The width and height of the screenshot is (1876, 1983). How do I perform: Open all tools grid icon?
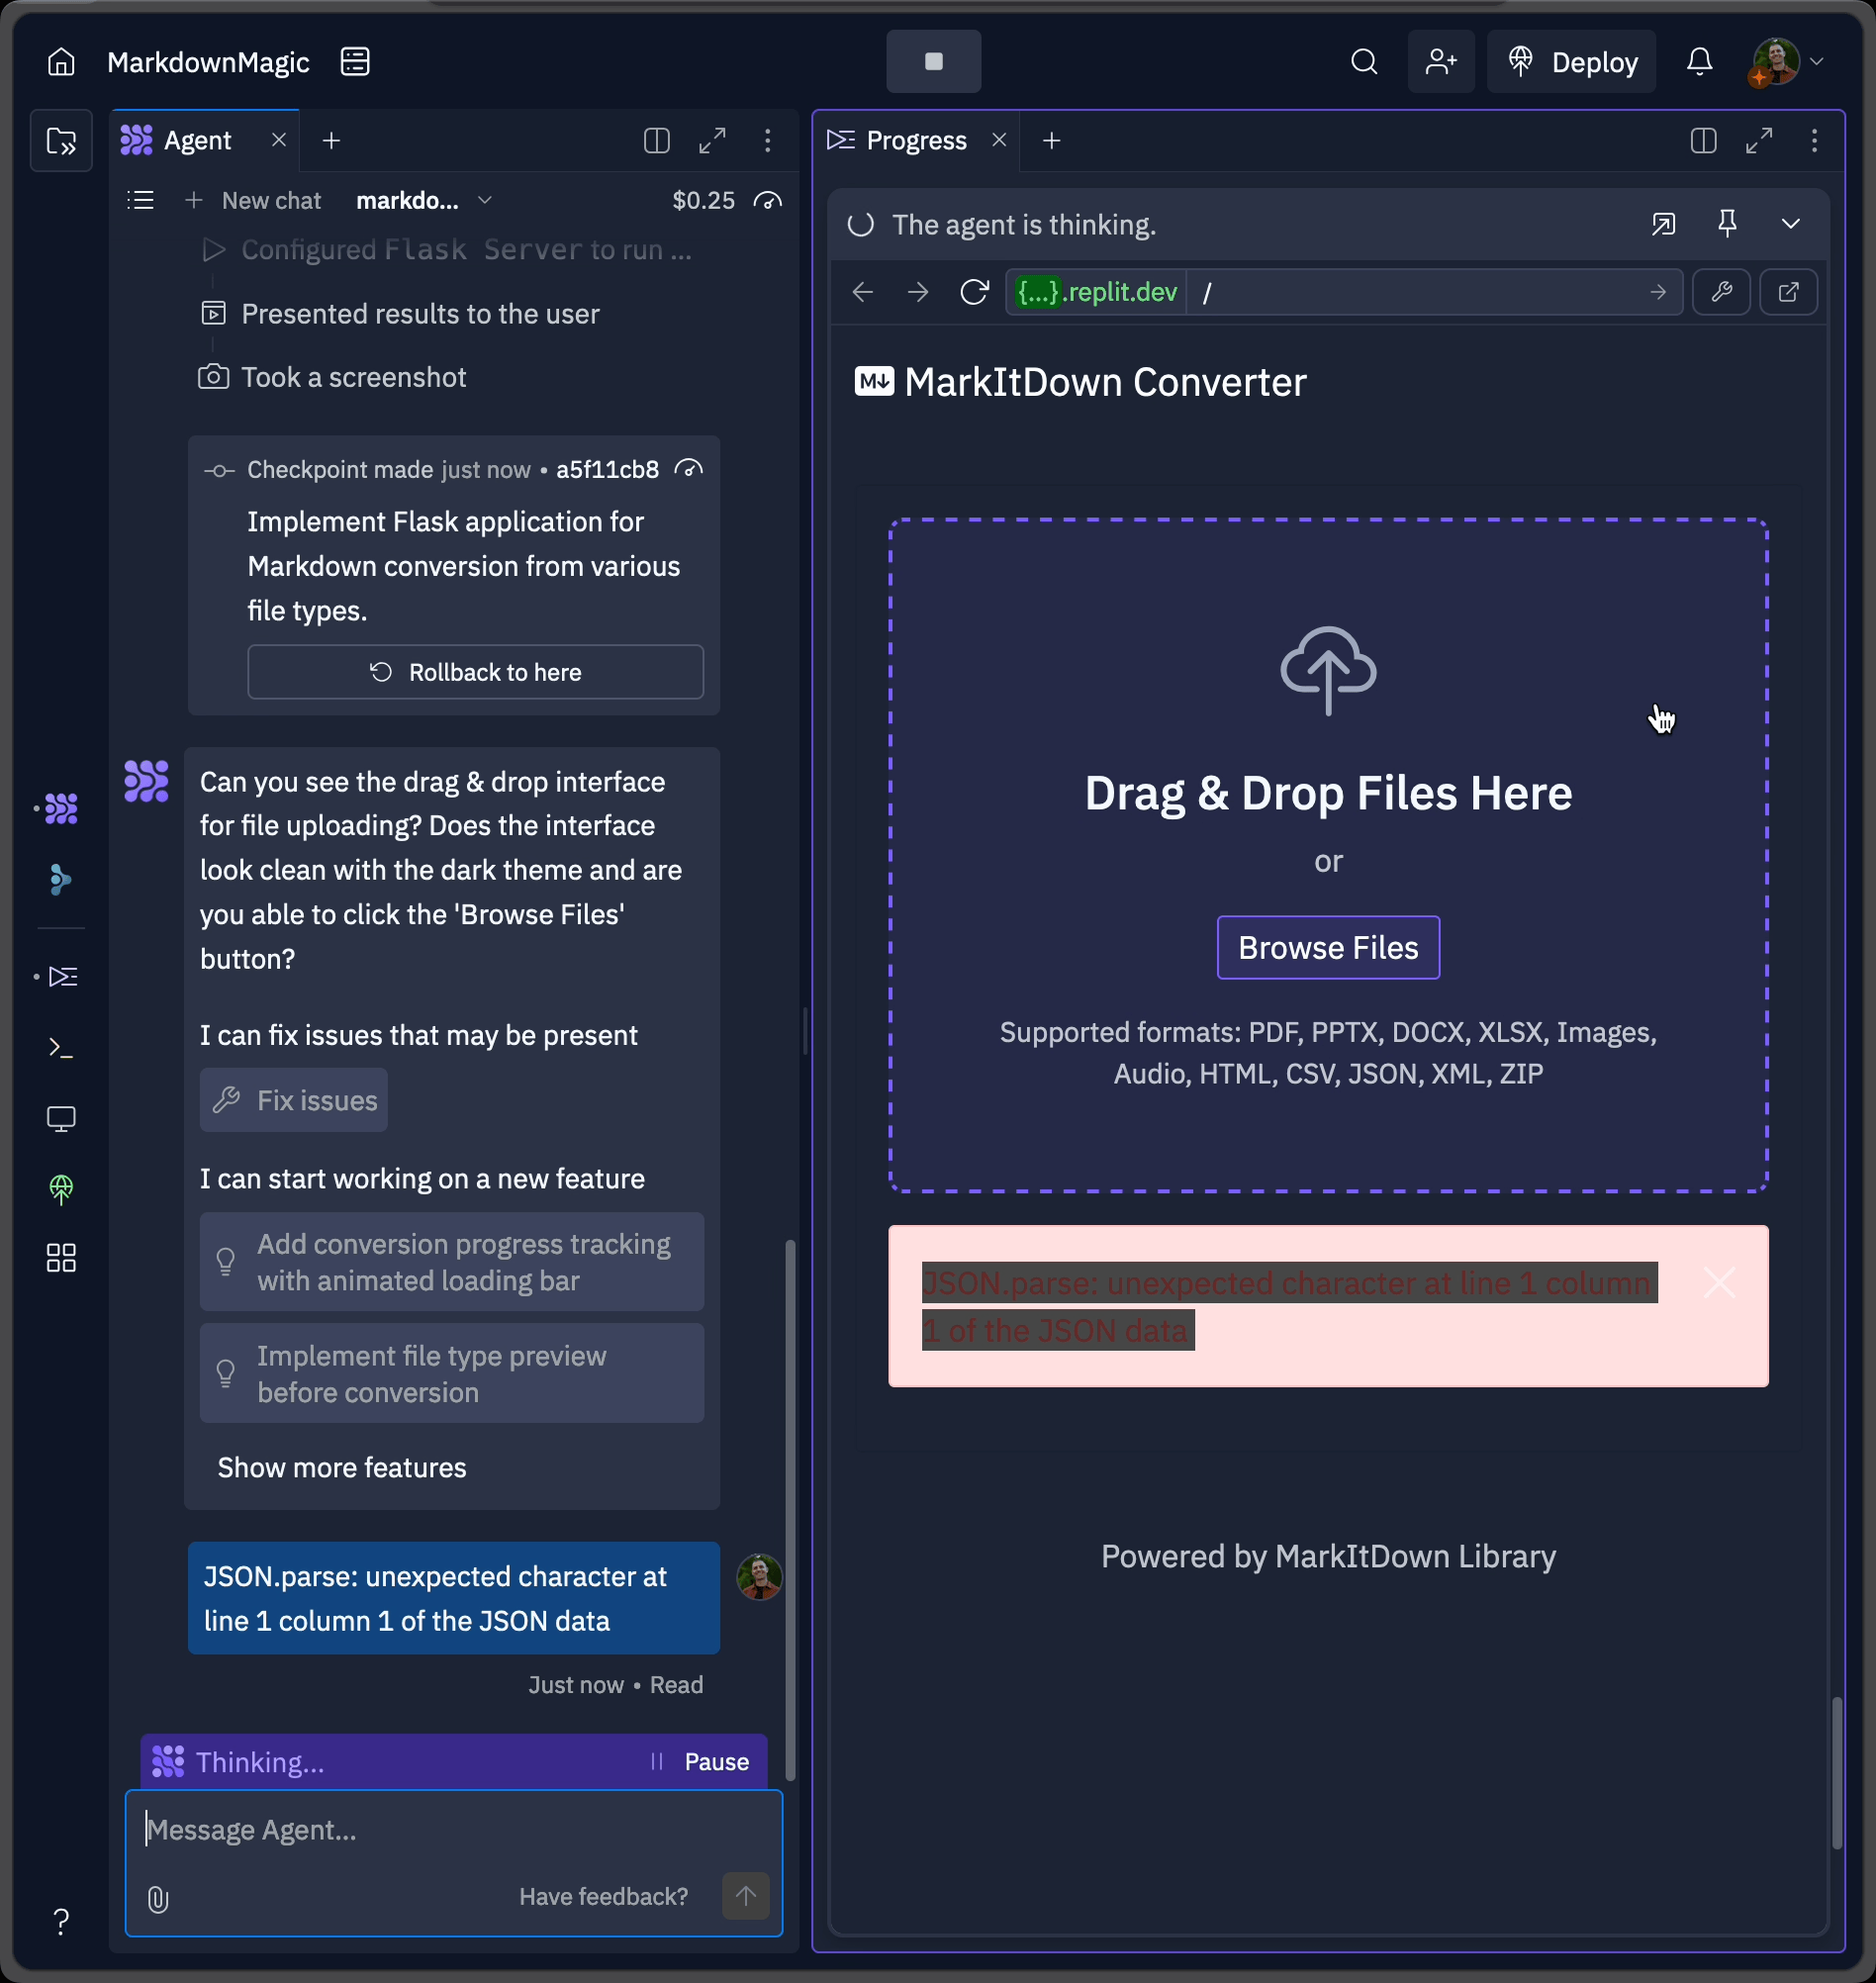coord(61,1258)
